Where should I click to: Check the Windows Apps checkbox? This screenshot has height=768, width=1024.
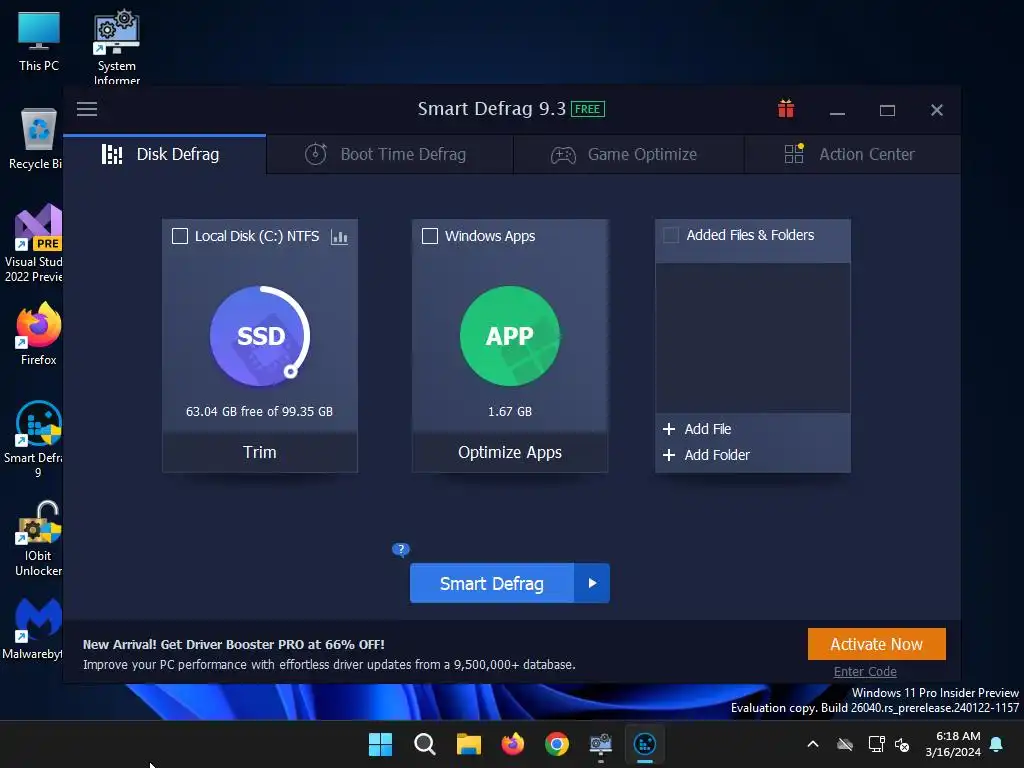430,236
